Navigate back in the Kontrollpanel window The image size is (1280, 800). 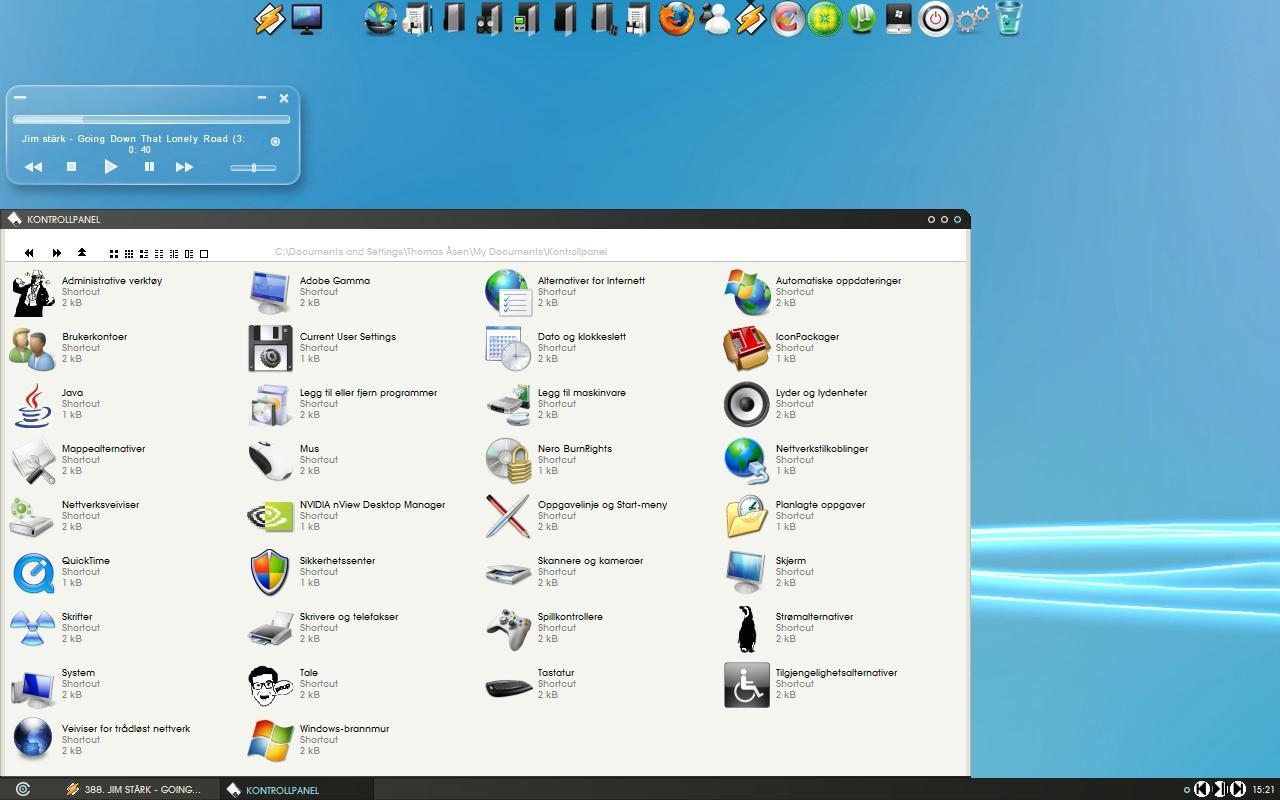29,253
